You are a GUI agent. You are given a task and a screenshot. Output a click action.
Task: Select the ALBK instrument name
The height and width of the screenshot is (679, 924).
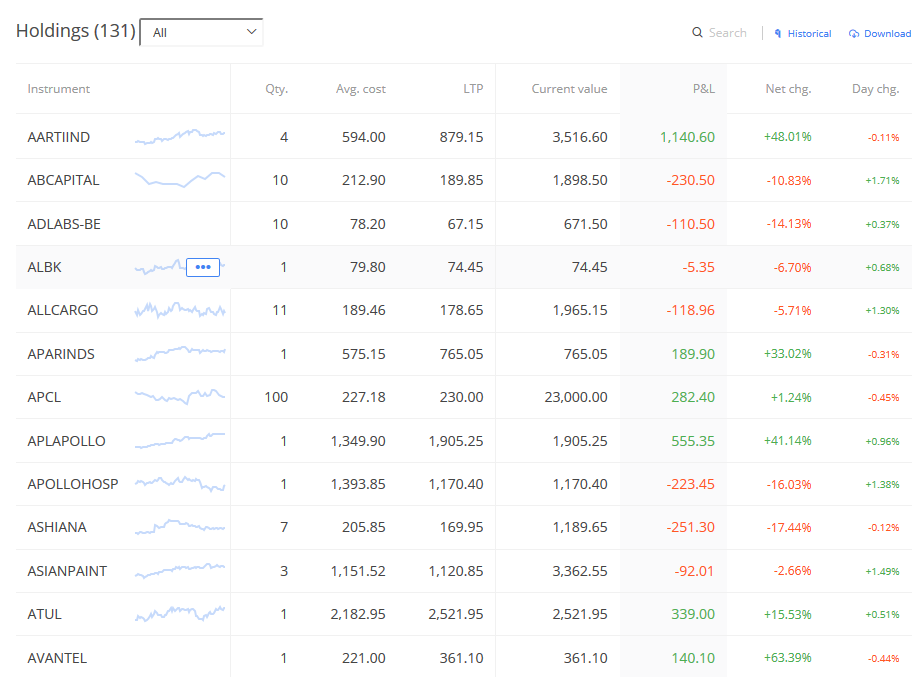click(44, 268)
